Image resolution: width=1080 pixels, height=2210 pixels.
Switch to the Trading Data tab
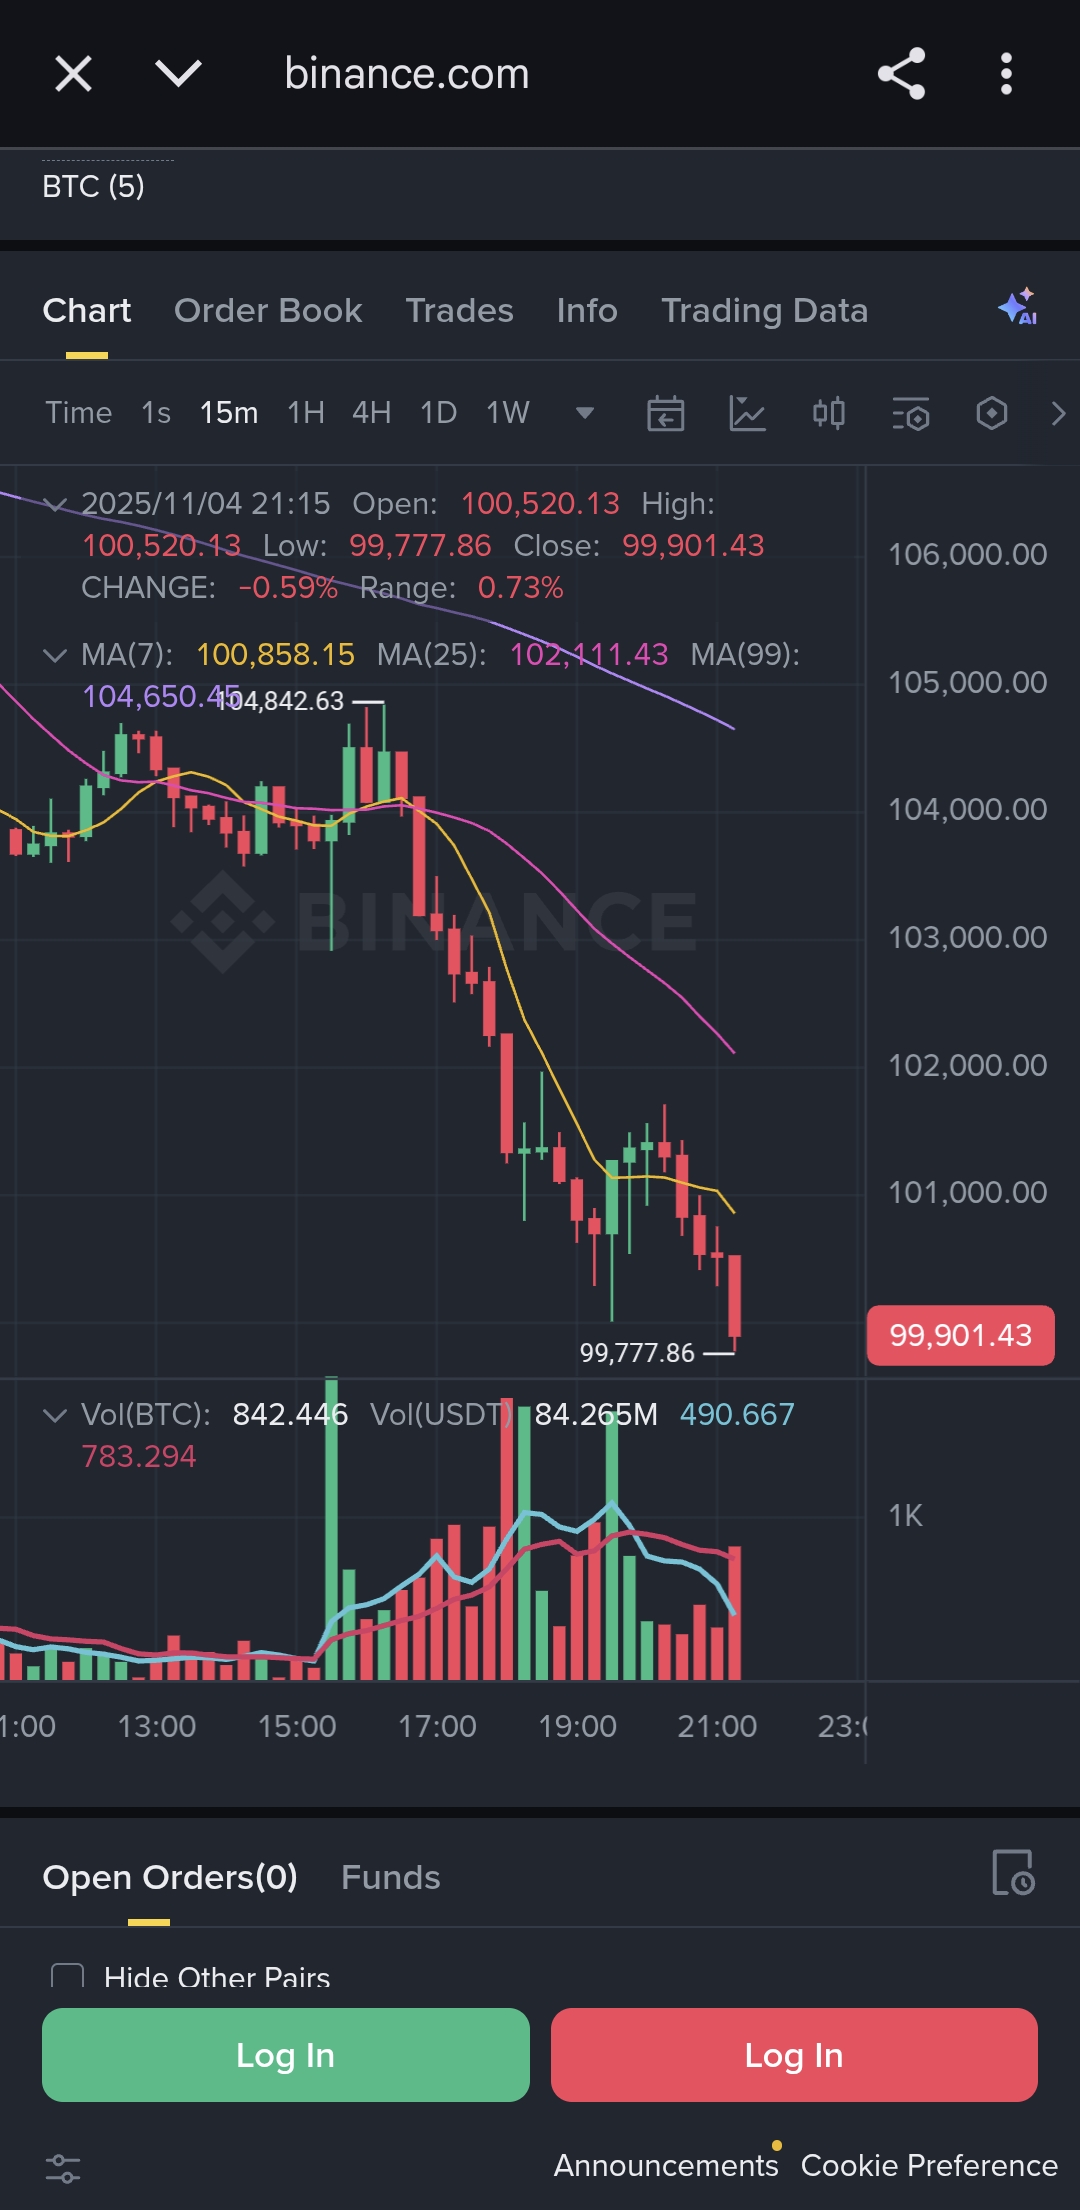point(764,311)
